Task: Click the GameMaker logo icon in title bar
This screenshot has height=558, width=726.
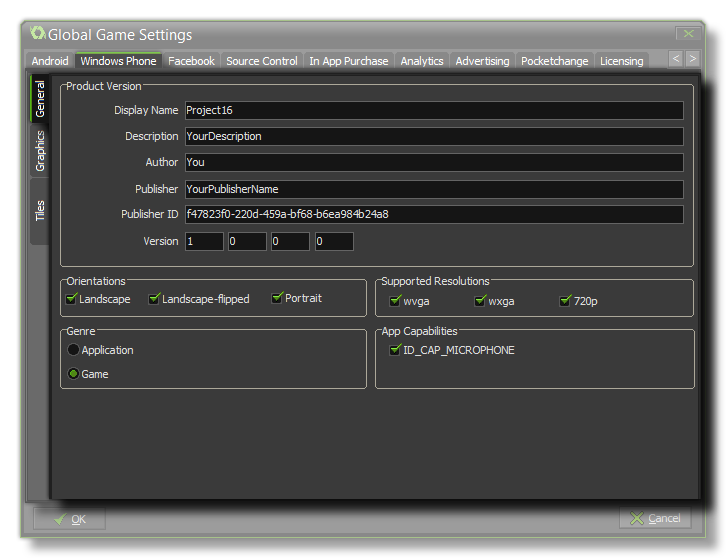Action: 37,34
